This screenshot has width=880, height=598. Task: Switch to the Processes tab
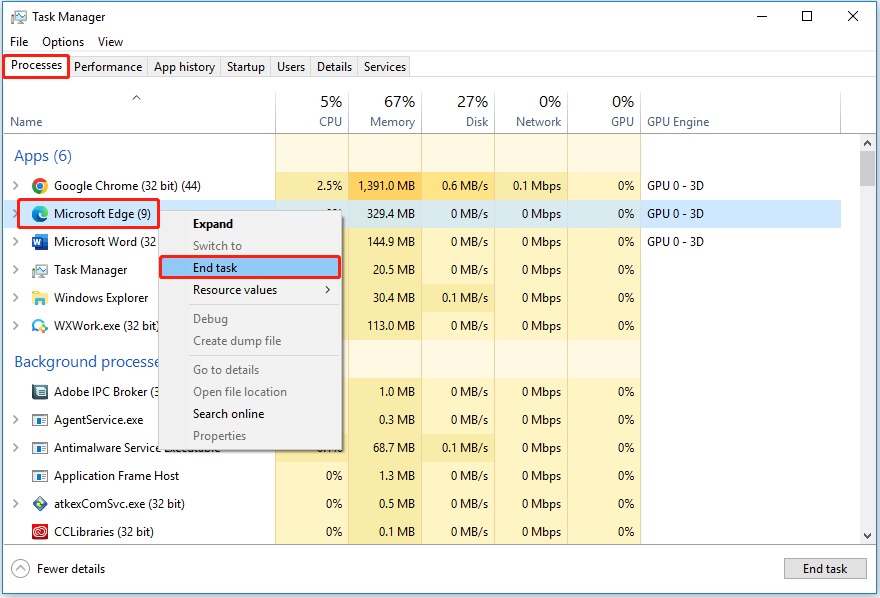point(36,66)
